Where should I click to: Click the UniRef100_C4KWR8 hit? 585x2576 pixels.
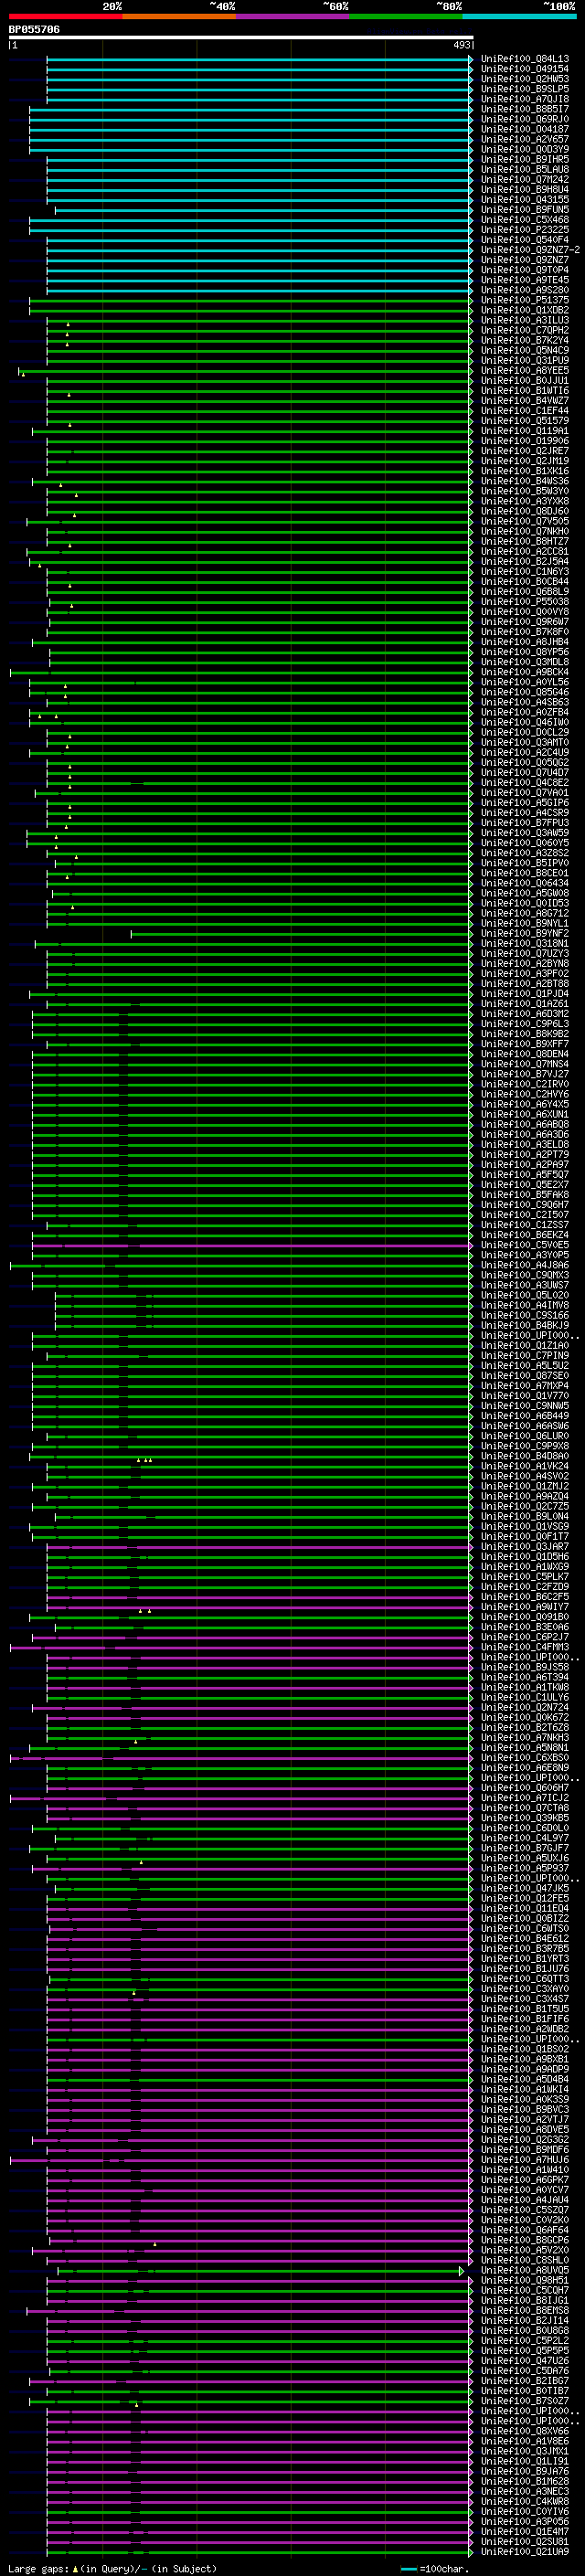coord(525,2501)
